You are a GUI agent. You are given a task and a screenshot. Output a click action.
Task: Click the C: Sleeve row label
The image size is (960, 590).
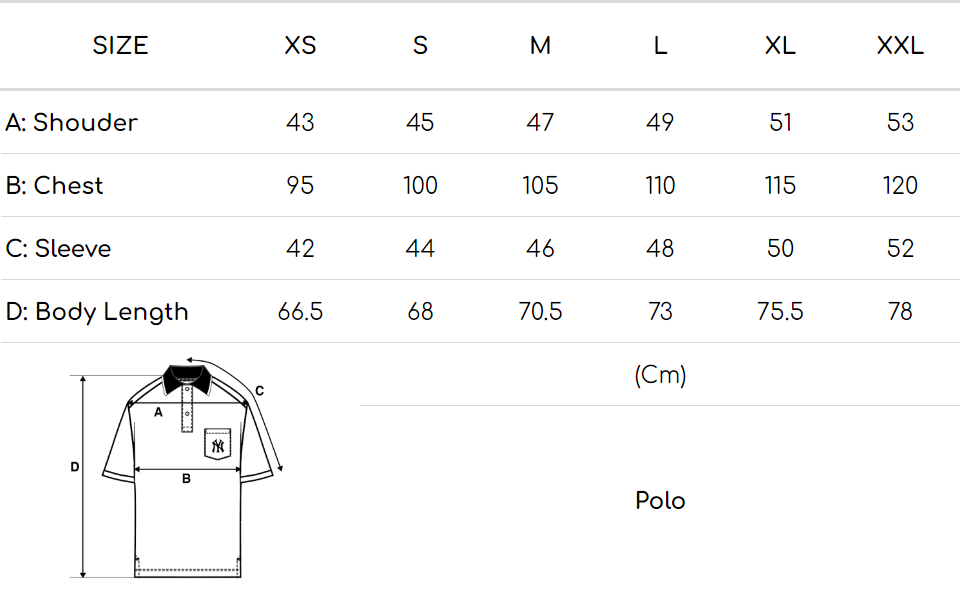(58, 248)
